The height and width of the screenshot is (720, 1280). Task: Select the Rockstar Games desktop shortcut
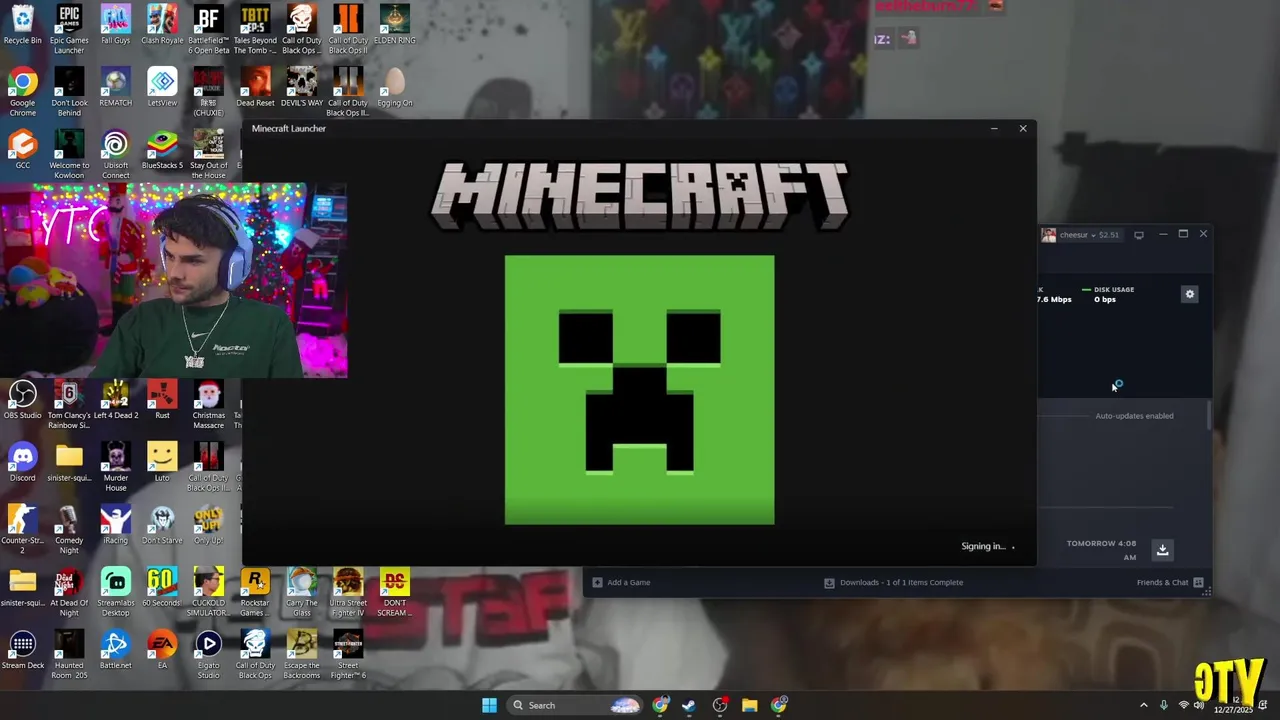255,591
